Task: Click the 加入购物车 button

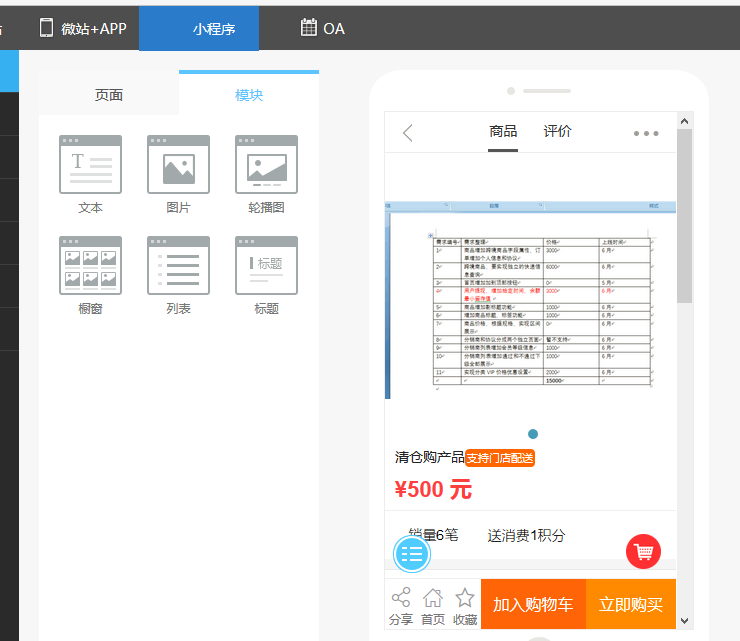Action: (533, 604)
